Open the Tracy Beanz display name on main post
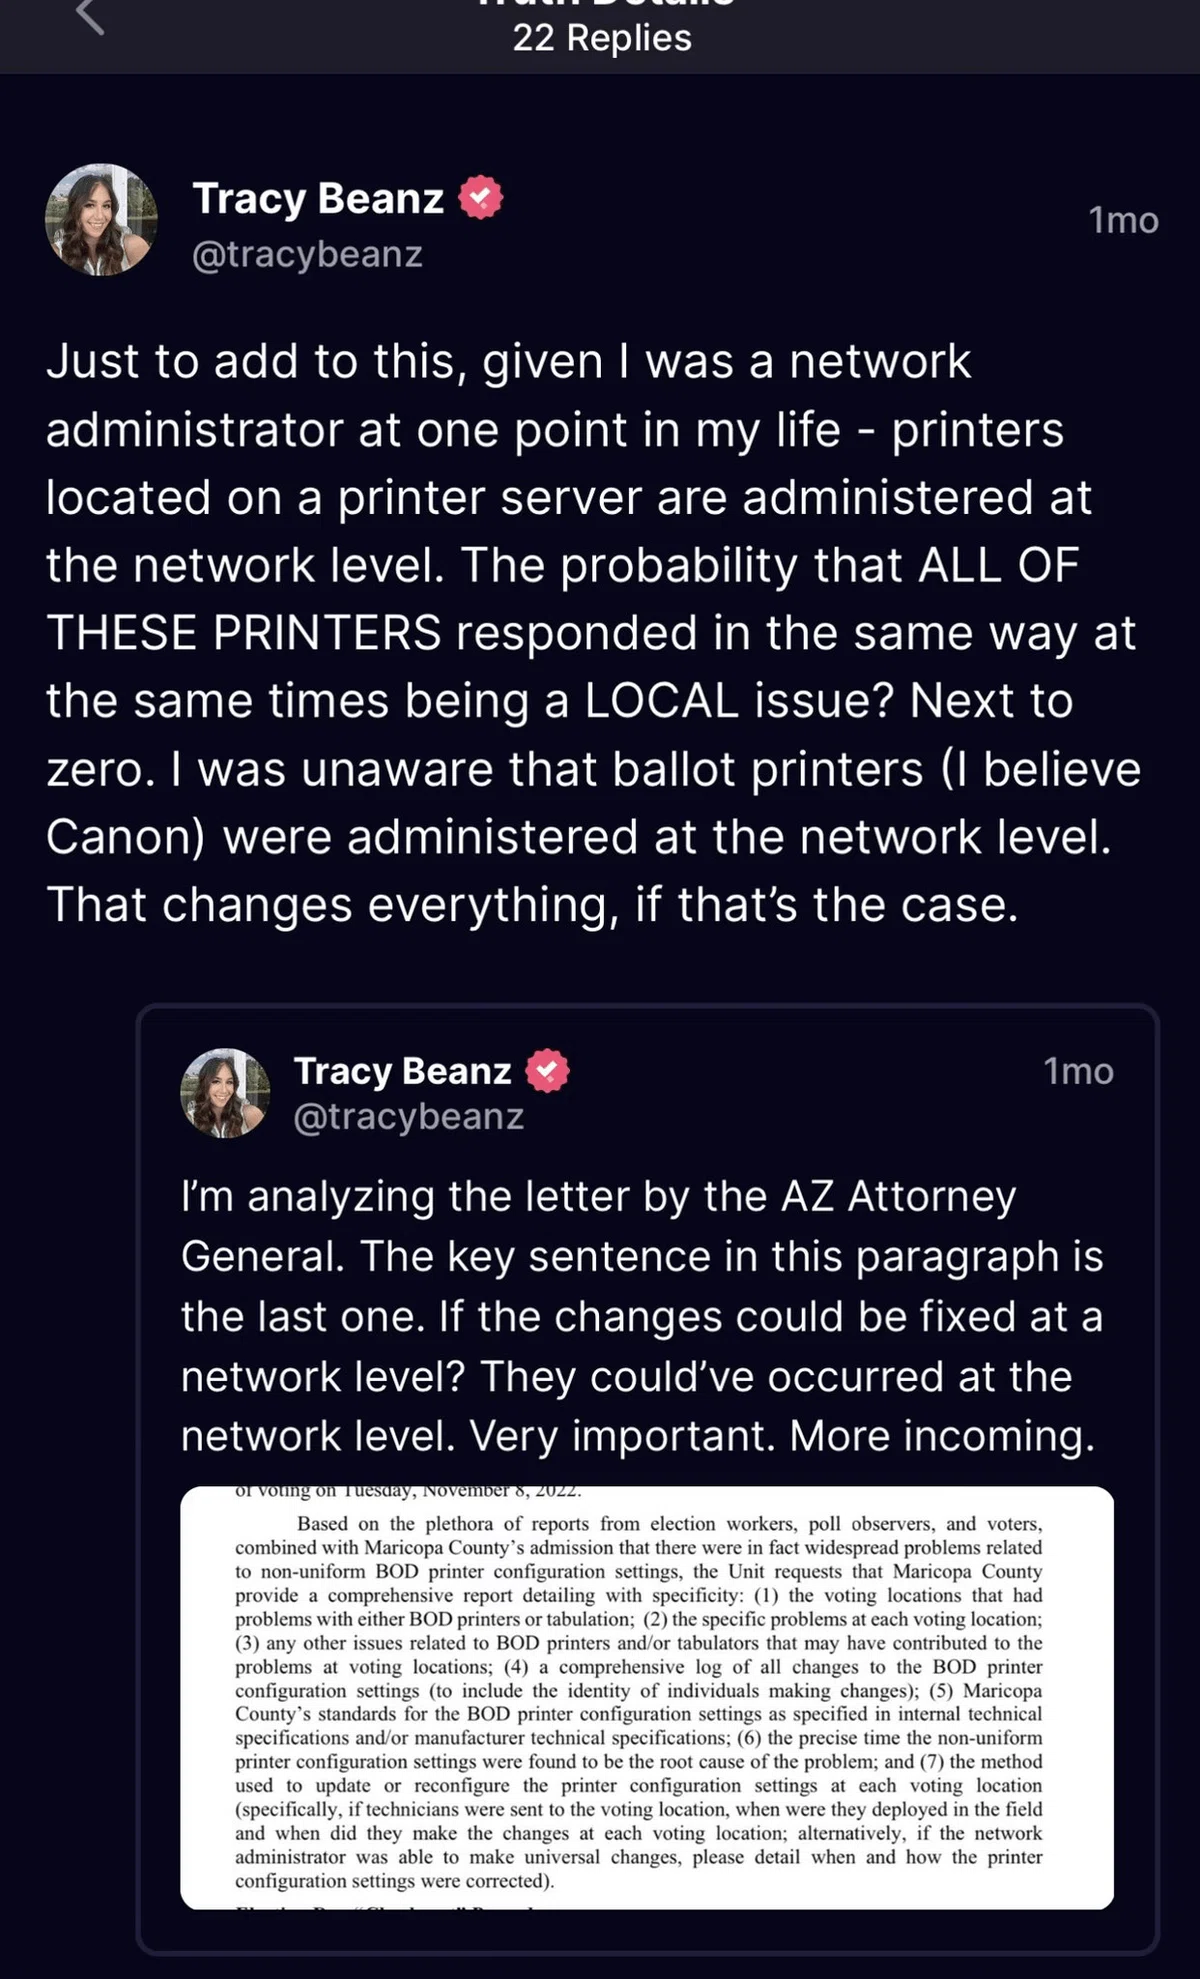This screenshot has width=1200, height=1979. tap(318, 198)
